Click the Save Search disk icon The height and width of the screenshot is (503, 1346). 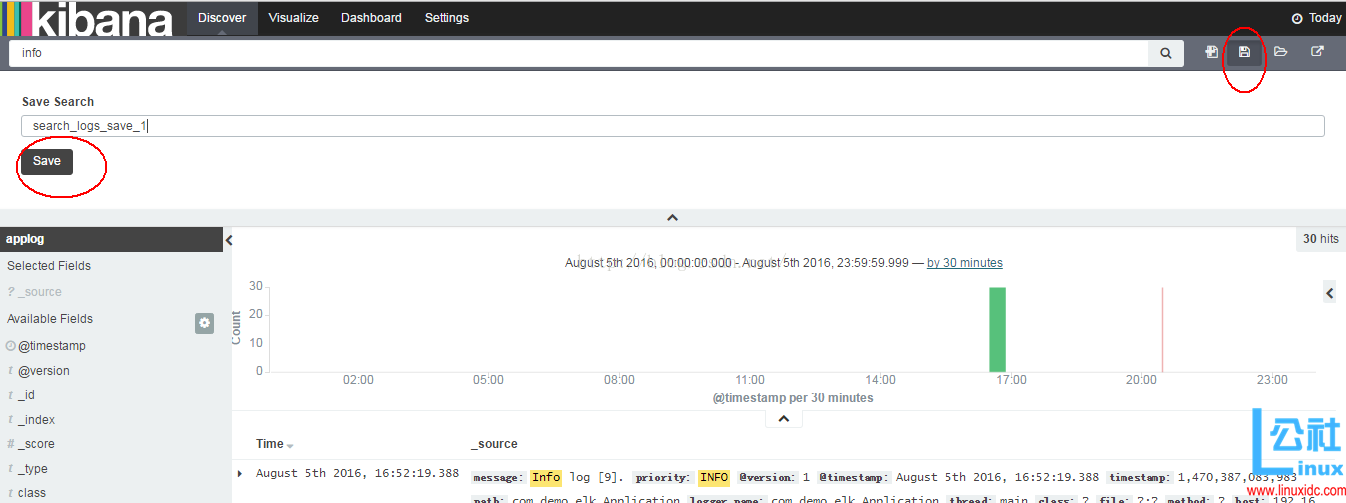tap(1244, 52)
